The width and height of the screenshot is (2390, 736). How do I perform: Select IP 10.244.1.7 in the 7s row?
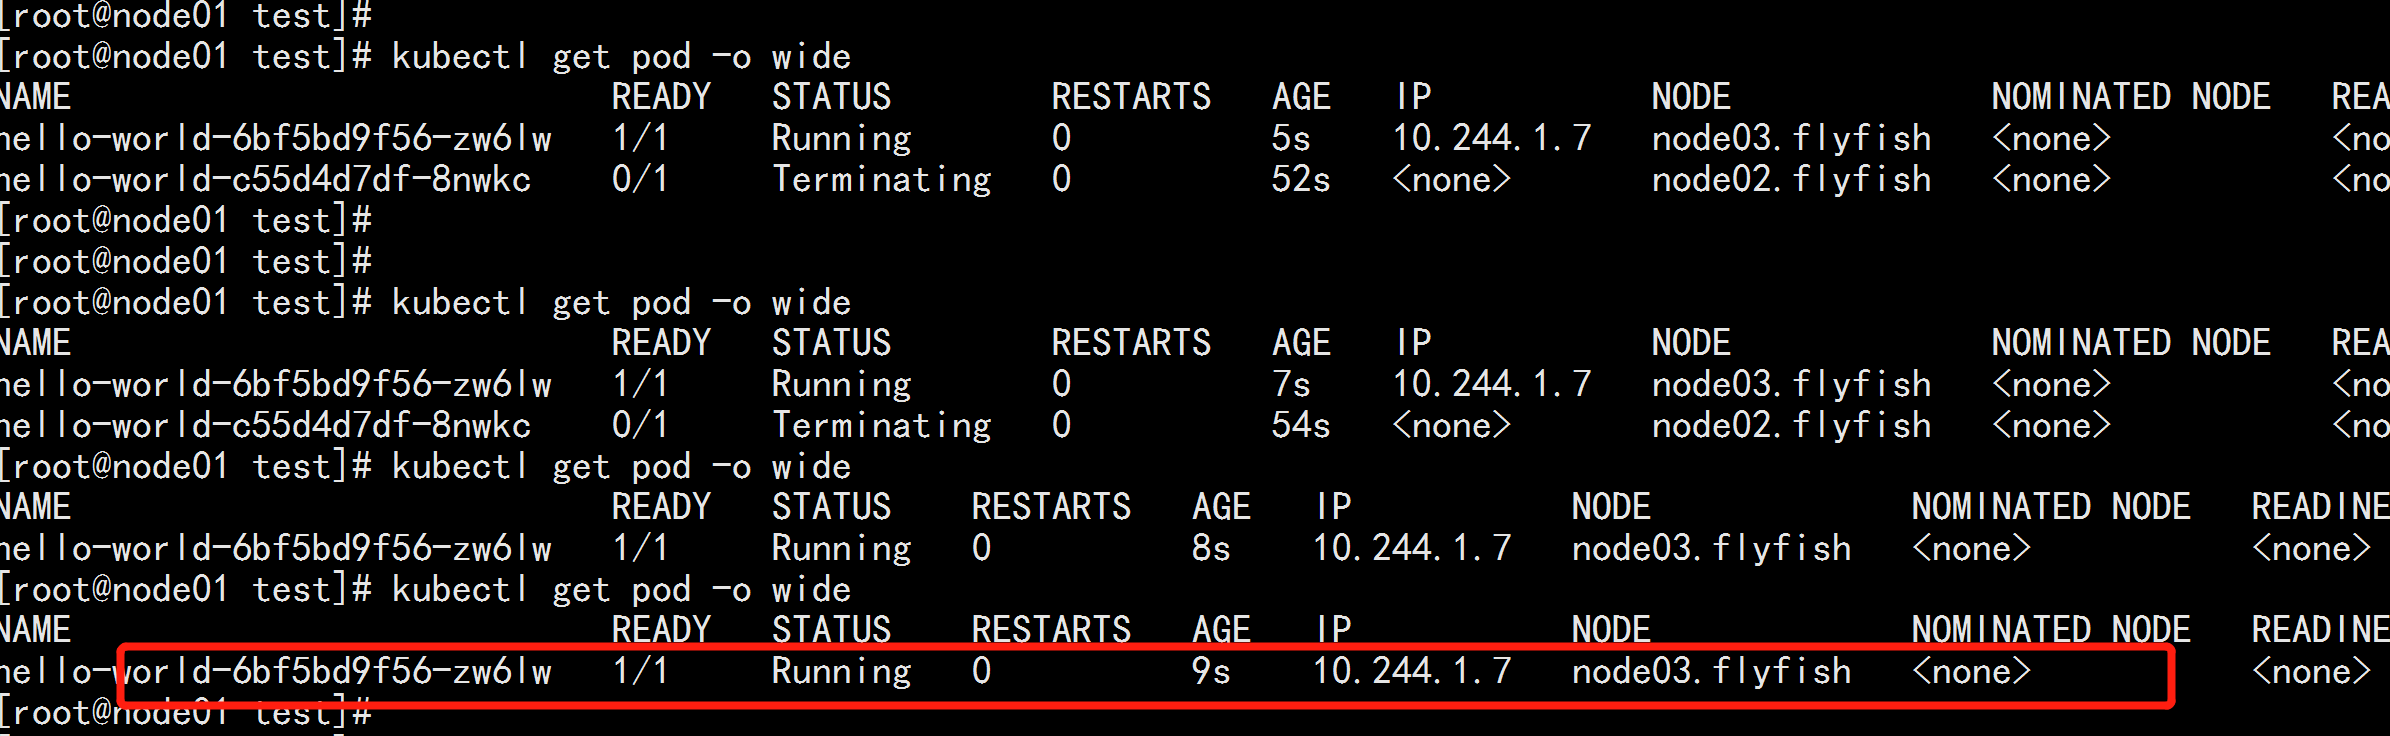[1492, 384]
